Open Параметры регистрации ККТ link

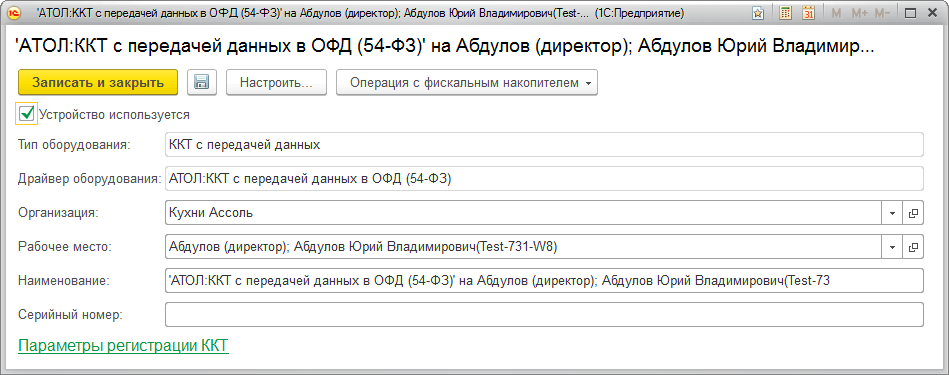123,346
